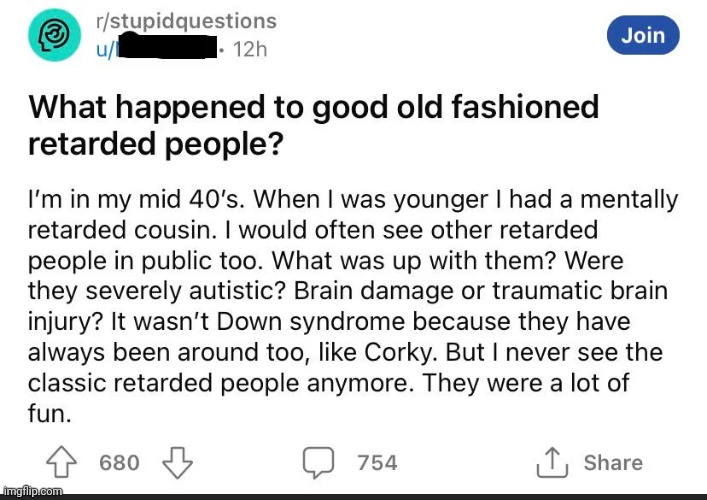The width and height of the screenshot is (707, 500).
Task: Open the redacted poster's user profile
Action: point(157,48)
